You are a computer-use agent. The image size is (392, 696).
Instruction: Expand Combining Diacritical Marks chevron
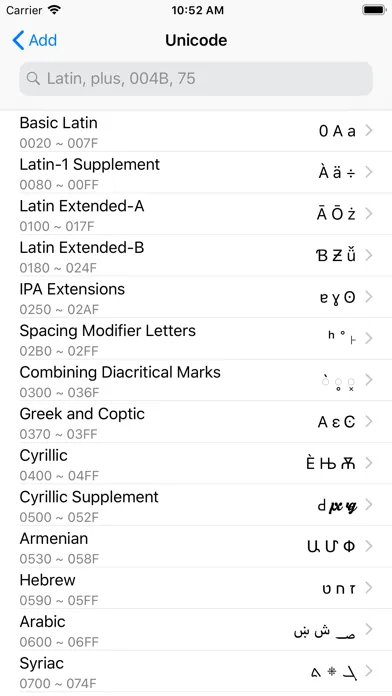[368, 380]
